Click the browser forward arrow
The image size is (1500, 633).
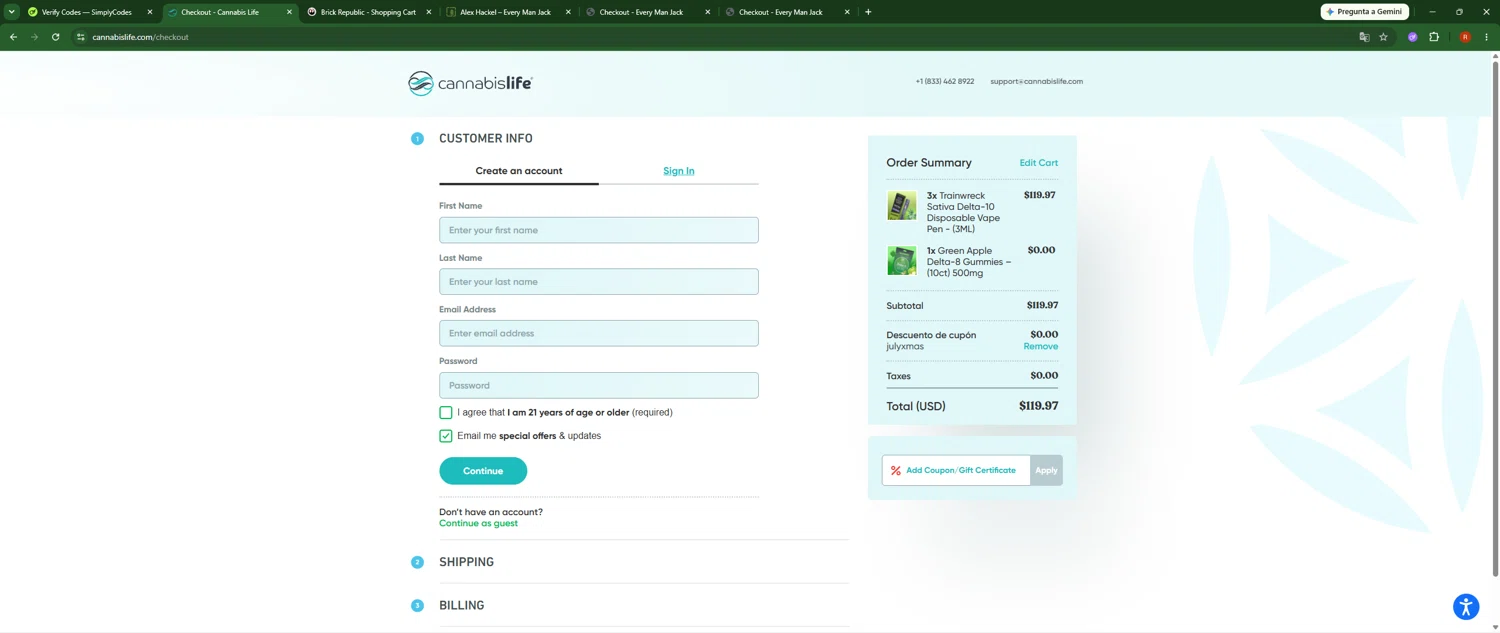coord(34,37)
